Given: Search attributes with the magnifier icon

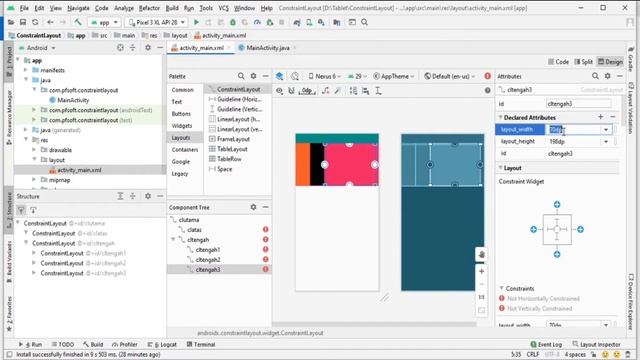Looking at the screenshot, I should [x=595, y=76].
